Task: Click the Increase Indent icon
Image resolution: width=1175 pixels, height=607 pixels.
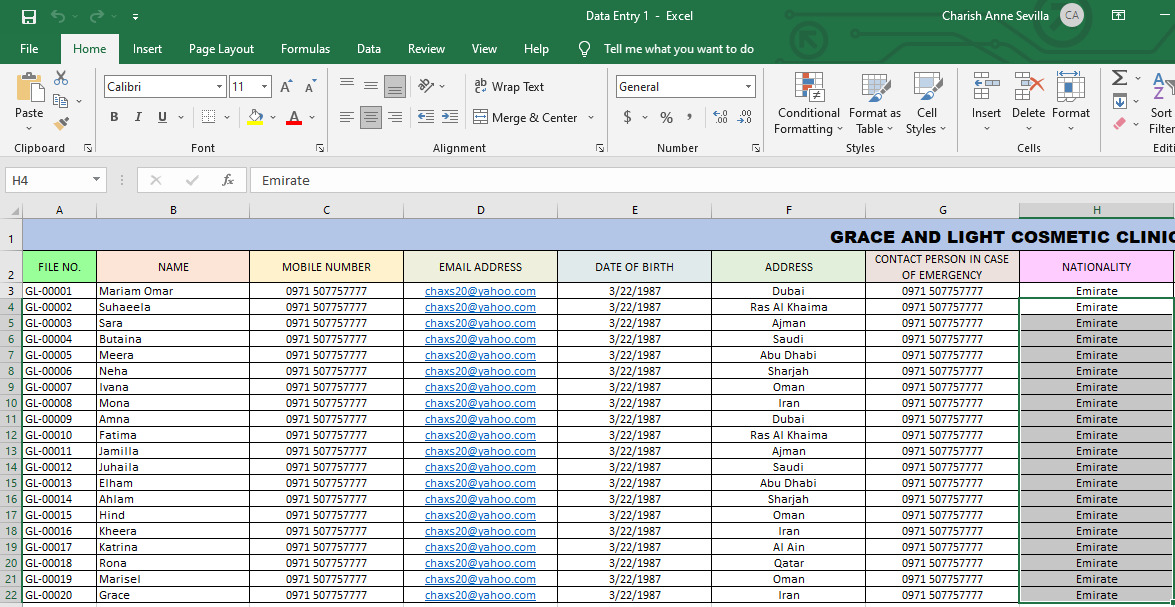Action: pos(451,117)
